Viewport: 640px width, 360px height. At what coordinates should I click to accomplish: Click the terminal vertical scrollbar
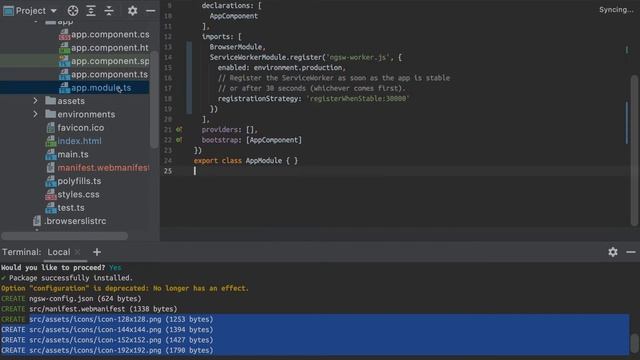point(634,343)
